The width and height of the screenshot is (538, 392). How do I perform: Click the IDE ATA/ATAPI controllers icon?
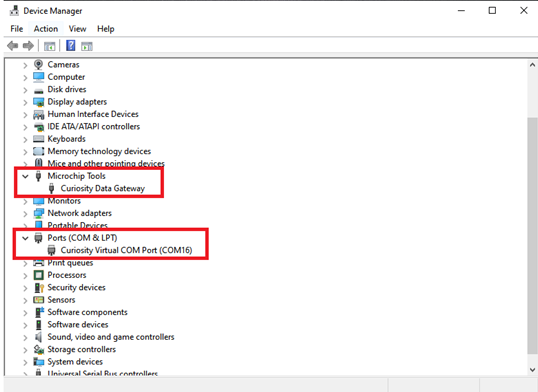pos(38,127)
